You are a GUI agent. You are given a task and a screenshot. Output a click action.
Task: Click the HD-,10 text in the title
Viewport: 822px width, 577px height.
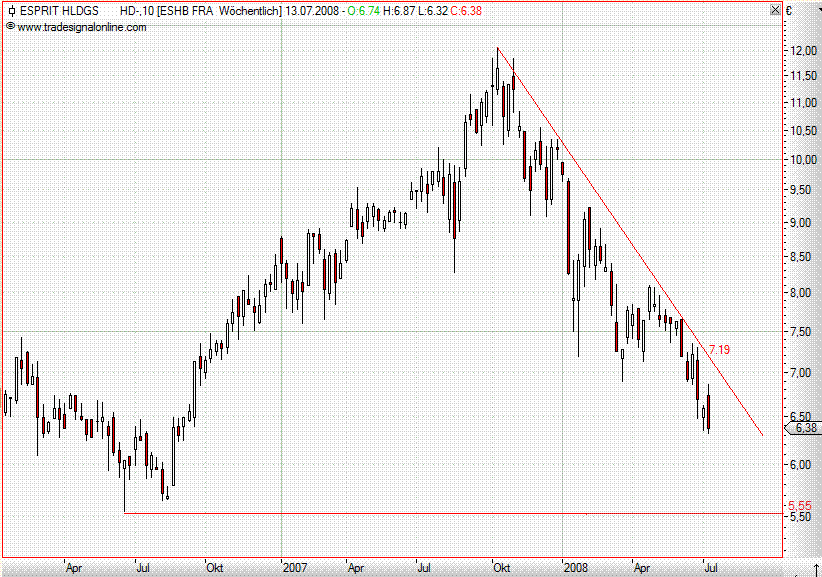137,11
